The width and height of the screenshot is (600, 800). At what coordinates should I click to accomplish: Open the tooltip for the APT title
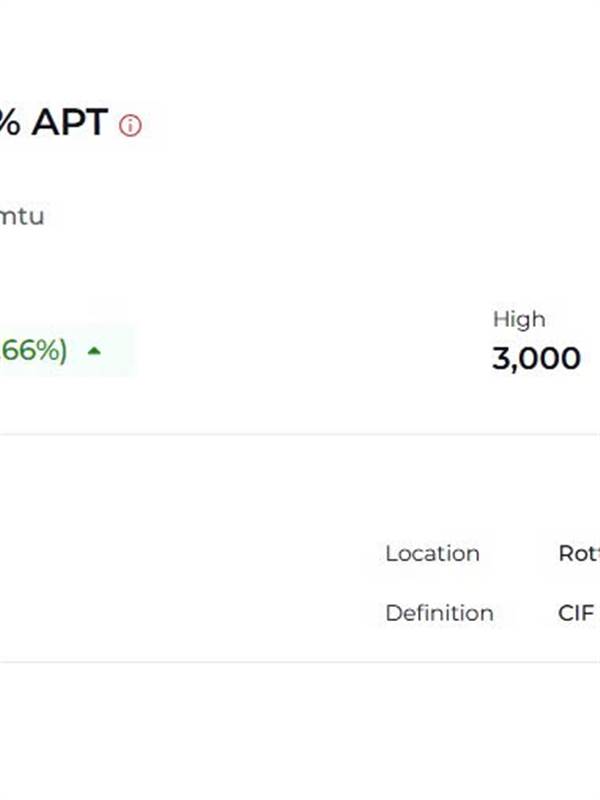point(130,125)
